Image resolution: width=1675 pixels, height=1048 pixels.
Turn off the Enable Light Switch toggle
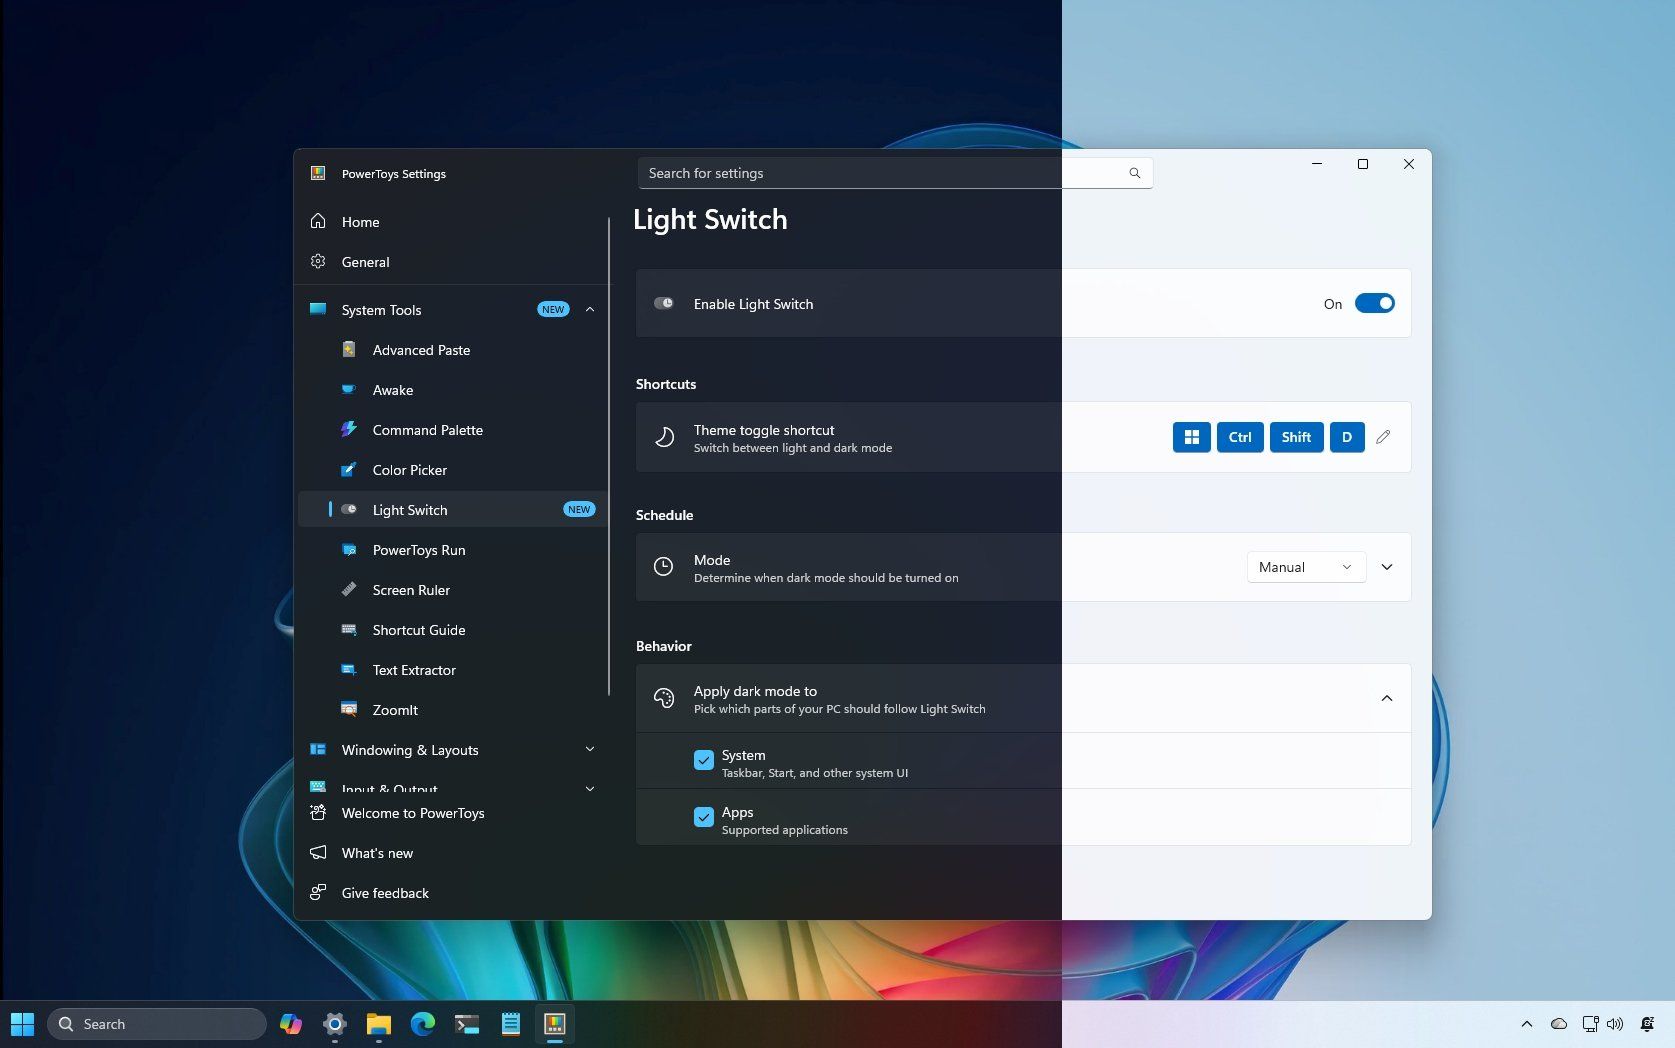tap(1375, 302)
